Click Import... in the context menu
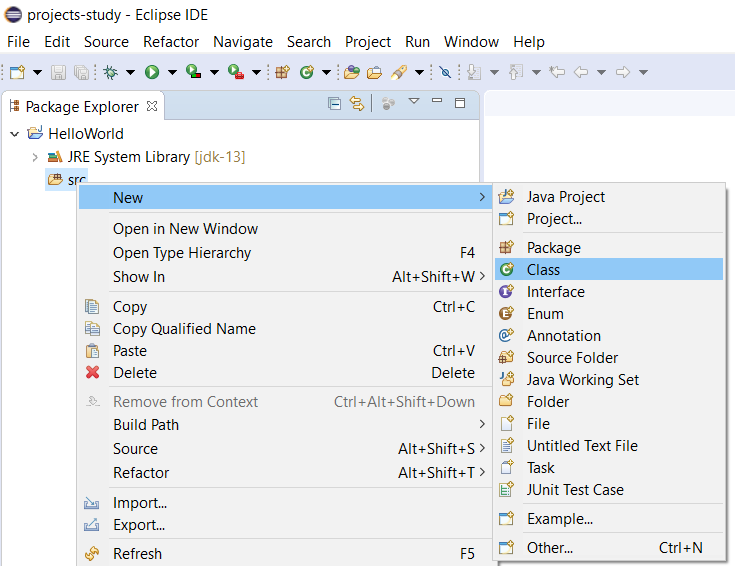Screen dimensions: 735x566 pyautogui.click(x=285, y=503)
